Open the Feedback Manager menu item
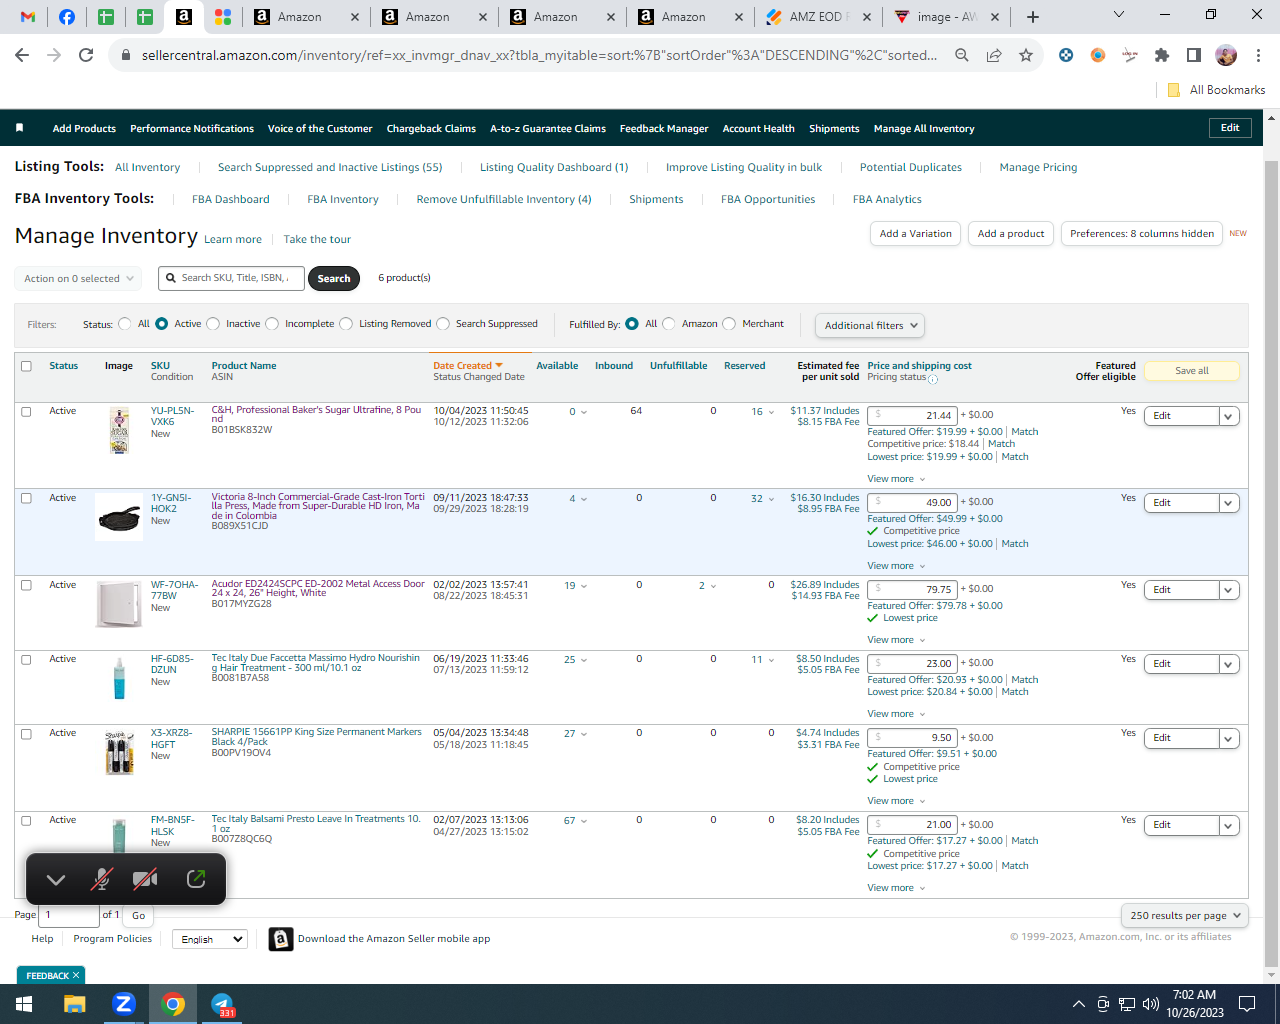This screenshot has height=1024, width=1280. [x=664, y=129]
